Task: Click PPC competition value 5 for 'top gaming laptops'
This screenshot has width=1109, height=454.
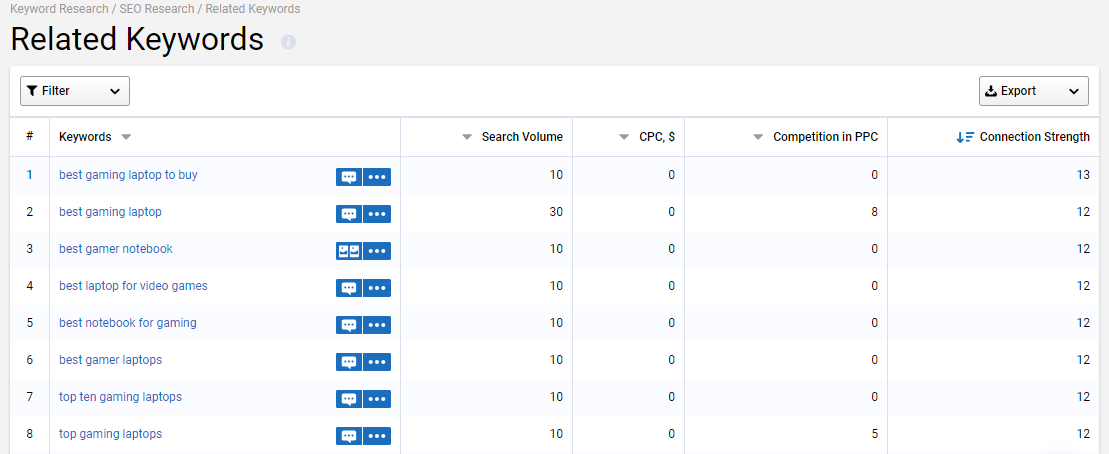Action: (875, 433)
